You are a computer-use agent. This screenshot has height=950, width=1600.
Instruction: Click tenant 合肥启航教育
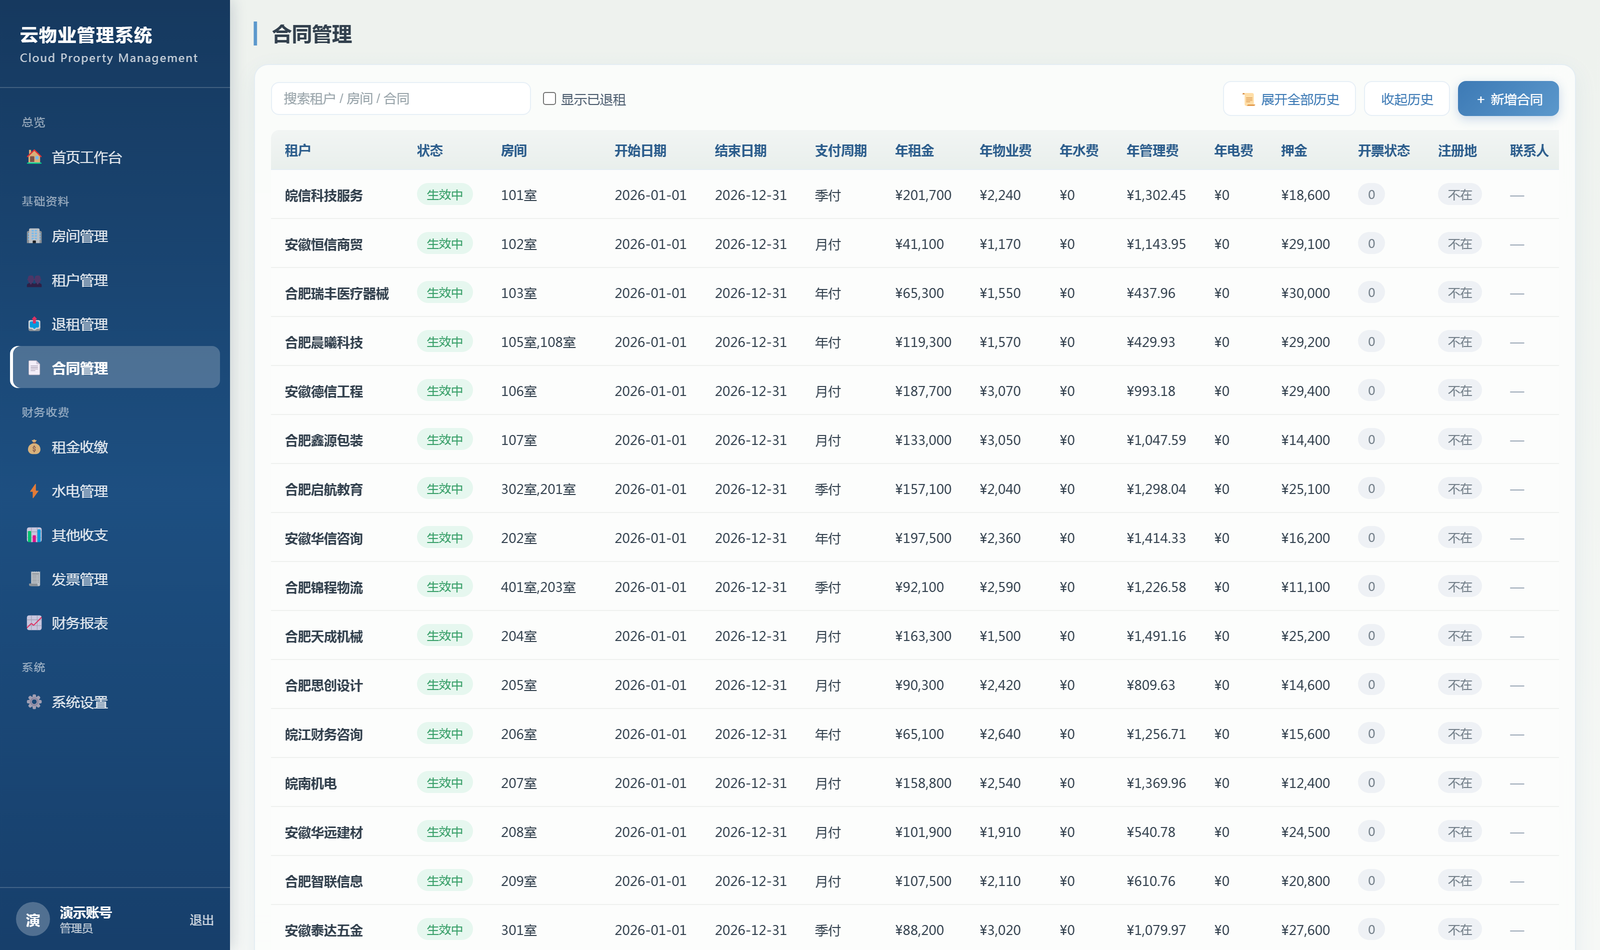click(324, 490)
